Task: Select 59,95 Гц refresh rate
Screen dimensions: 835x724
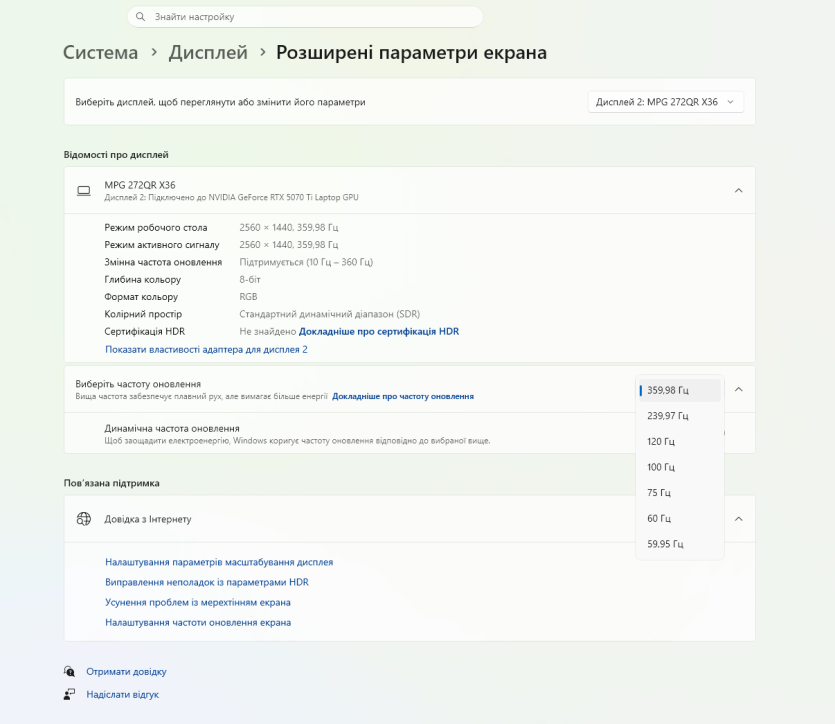Action: point(680,544)
